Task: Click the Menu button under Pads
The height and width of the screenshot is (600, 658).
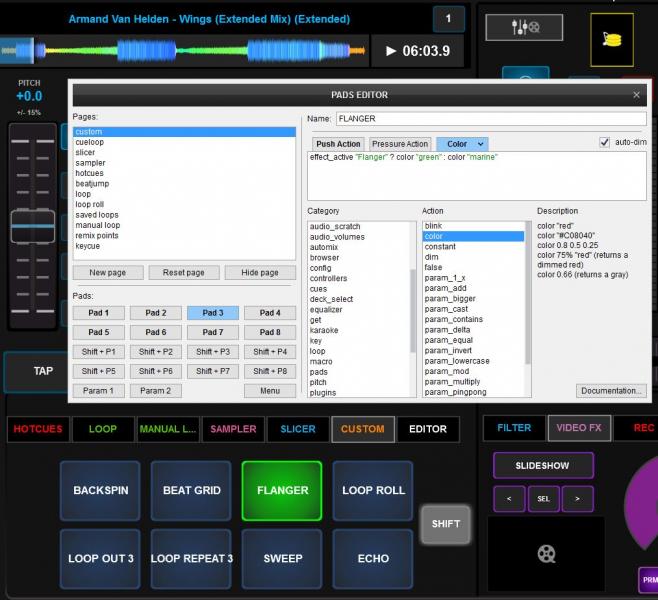Action: click(x=270, y=391)
